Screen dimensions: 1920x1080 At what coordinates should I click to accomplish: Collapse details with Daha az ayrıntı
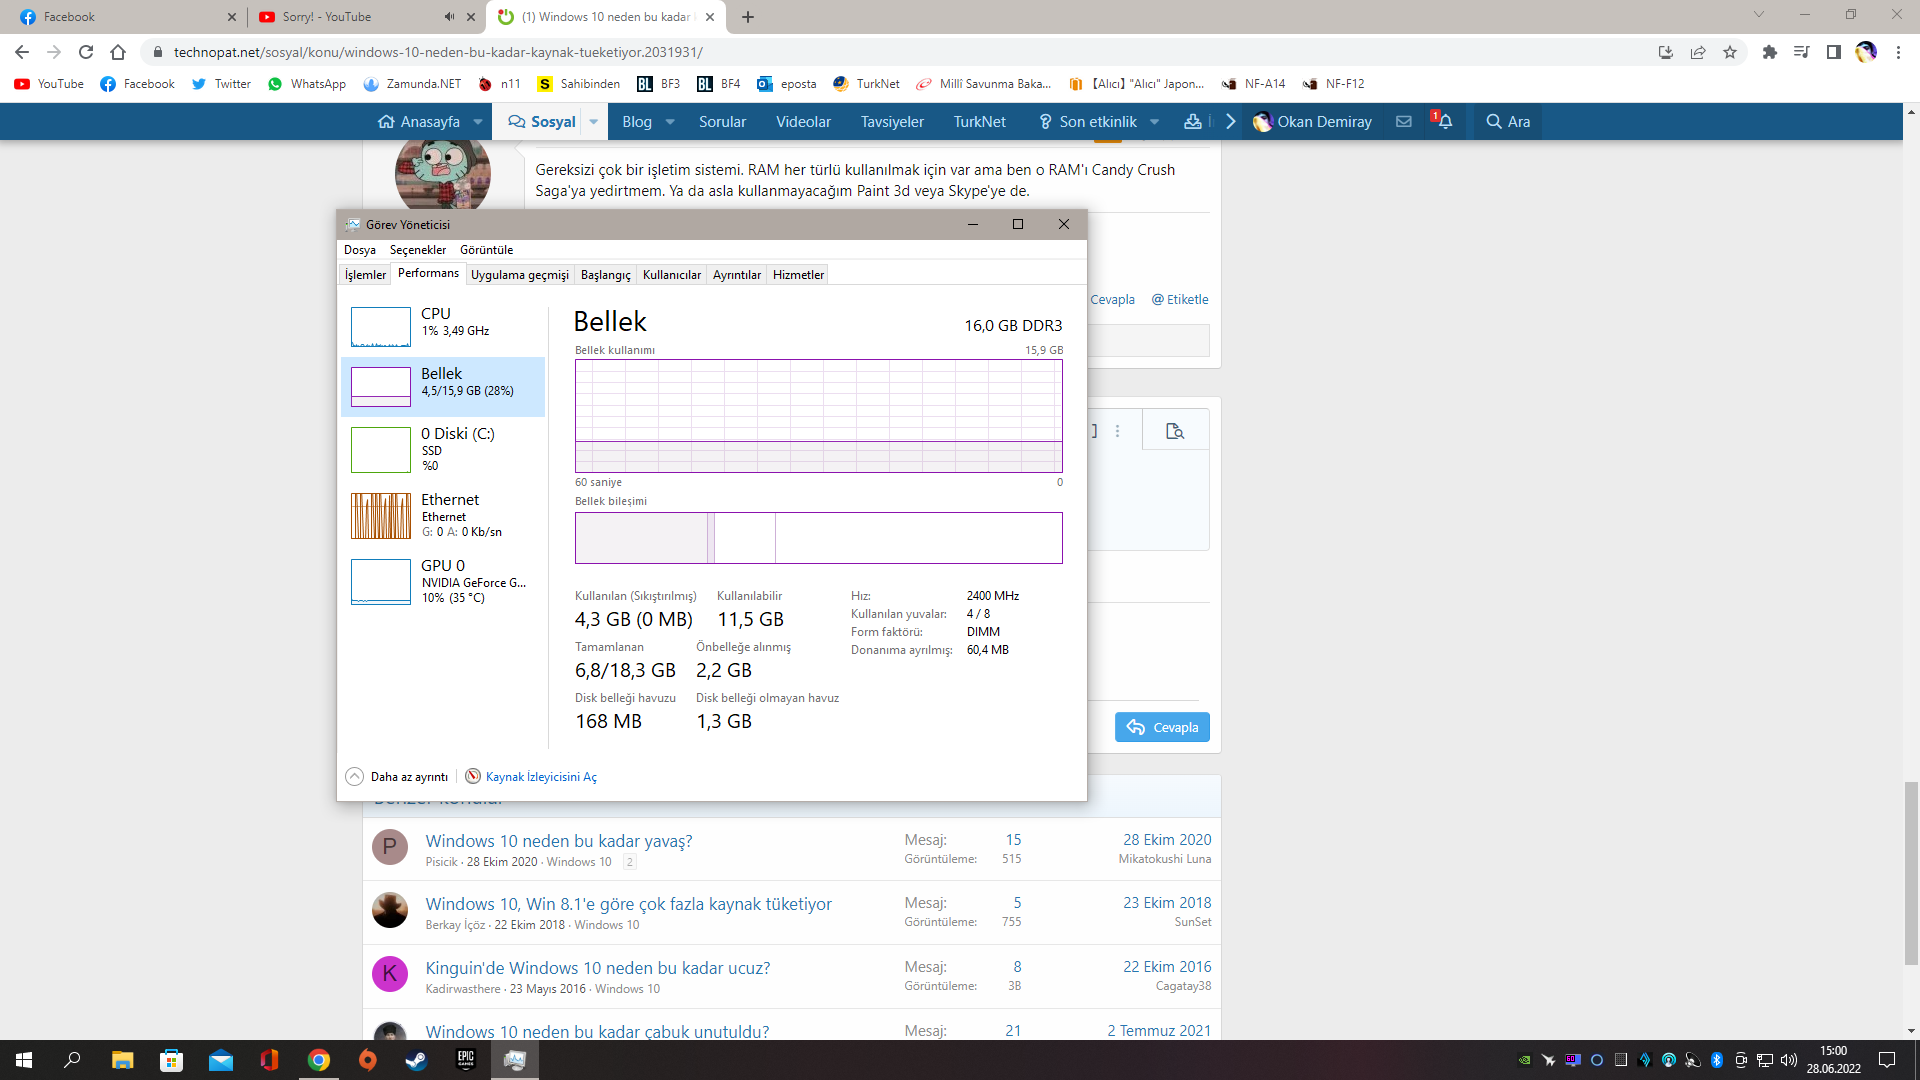(398, 777)
